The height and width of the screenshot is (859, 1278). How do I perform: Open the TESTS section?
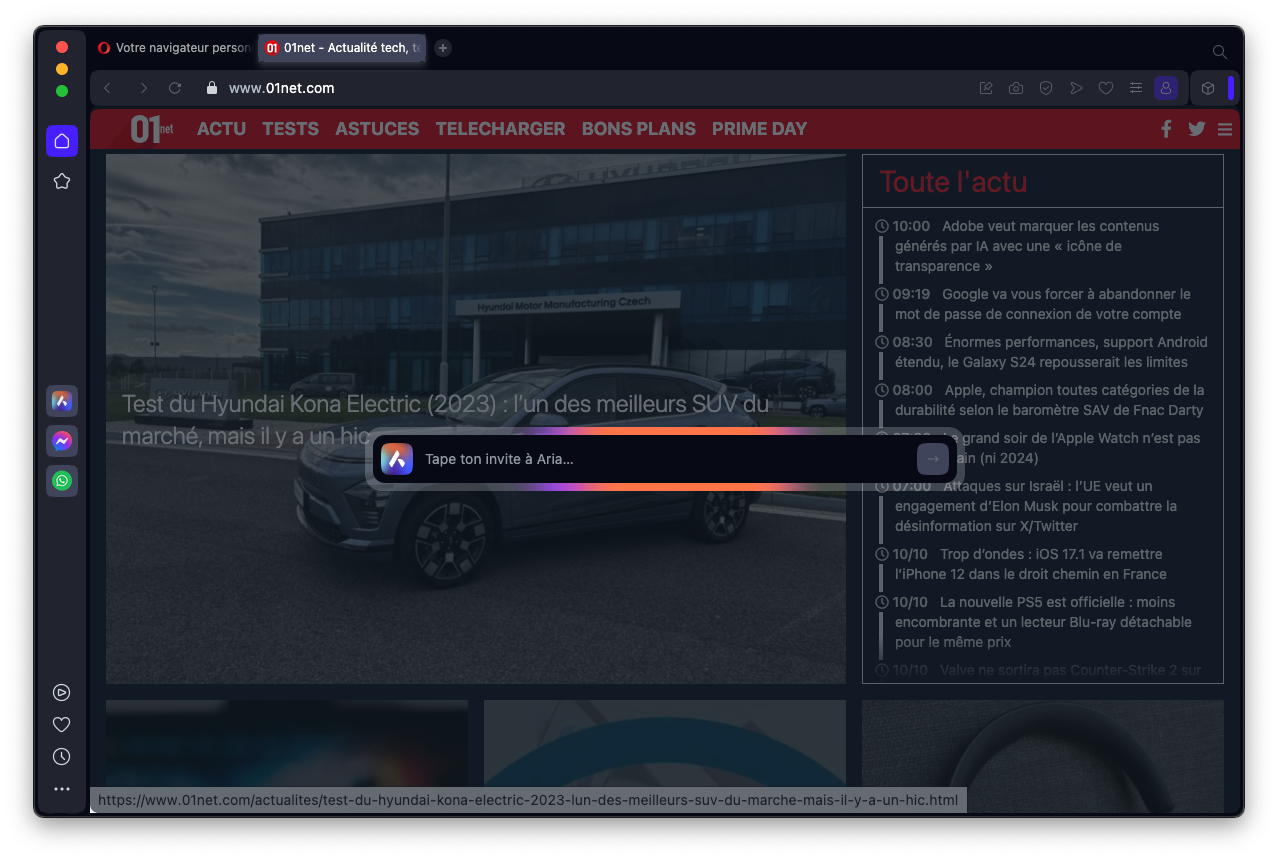(x=290, y=129)
